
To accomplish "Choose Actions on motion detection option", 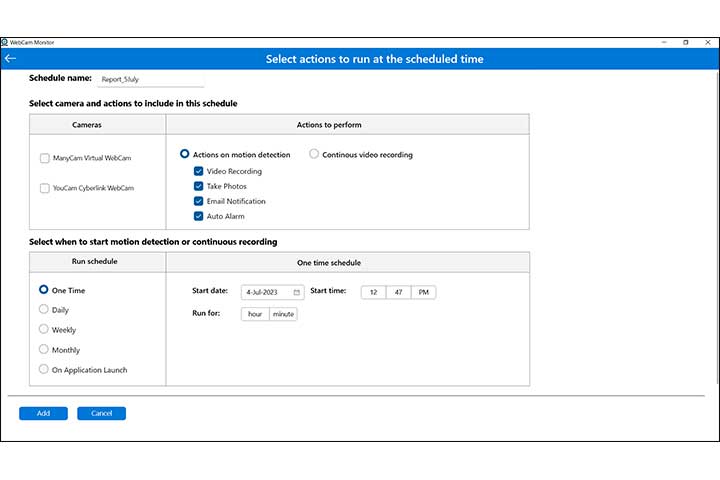I will coord(185,154).
